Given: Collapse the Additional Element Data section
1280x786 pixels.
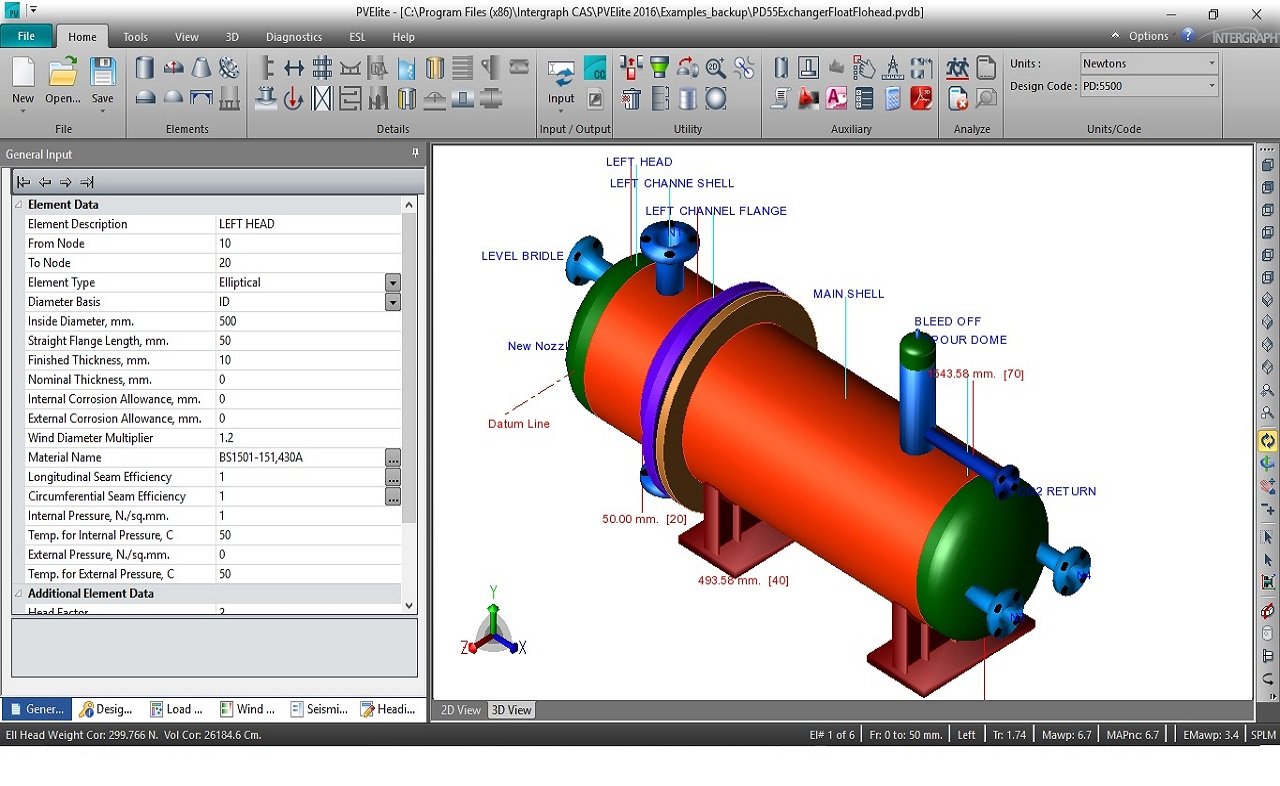Looking at the screenshot, I should [19, 593].
